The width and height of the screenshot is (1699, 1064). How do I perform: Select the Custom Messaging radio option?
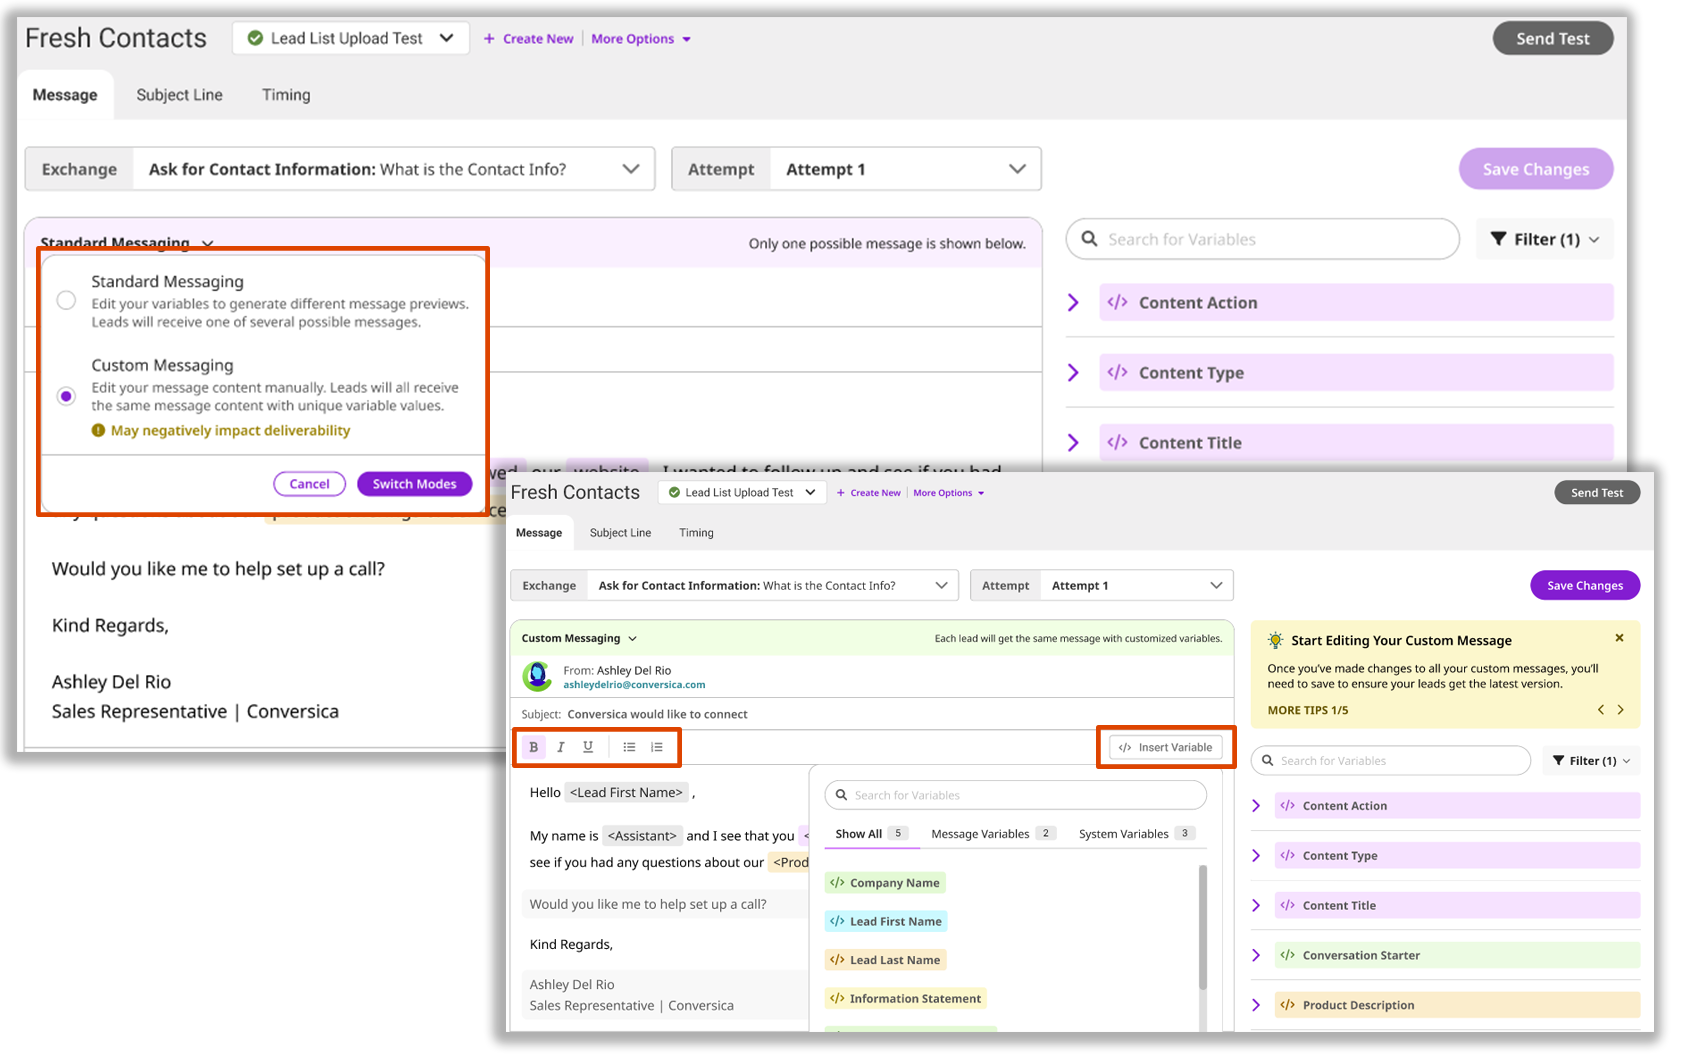(66, 396)
